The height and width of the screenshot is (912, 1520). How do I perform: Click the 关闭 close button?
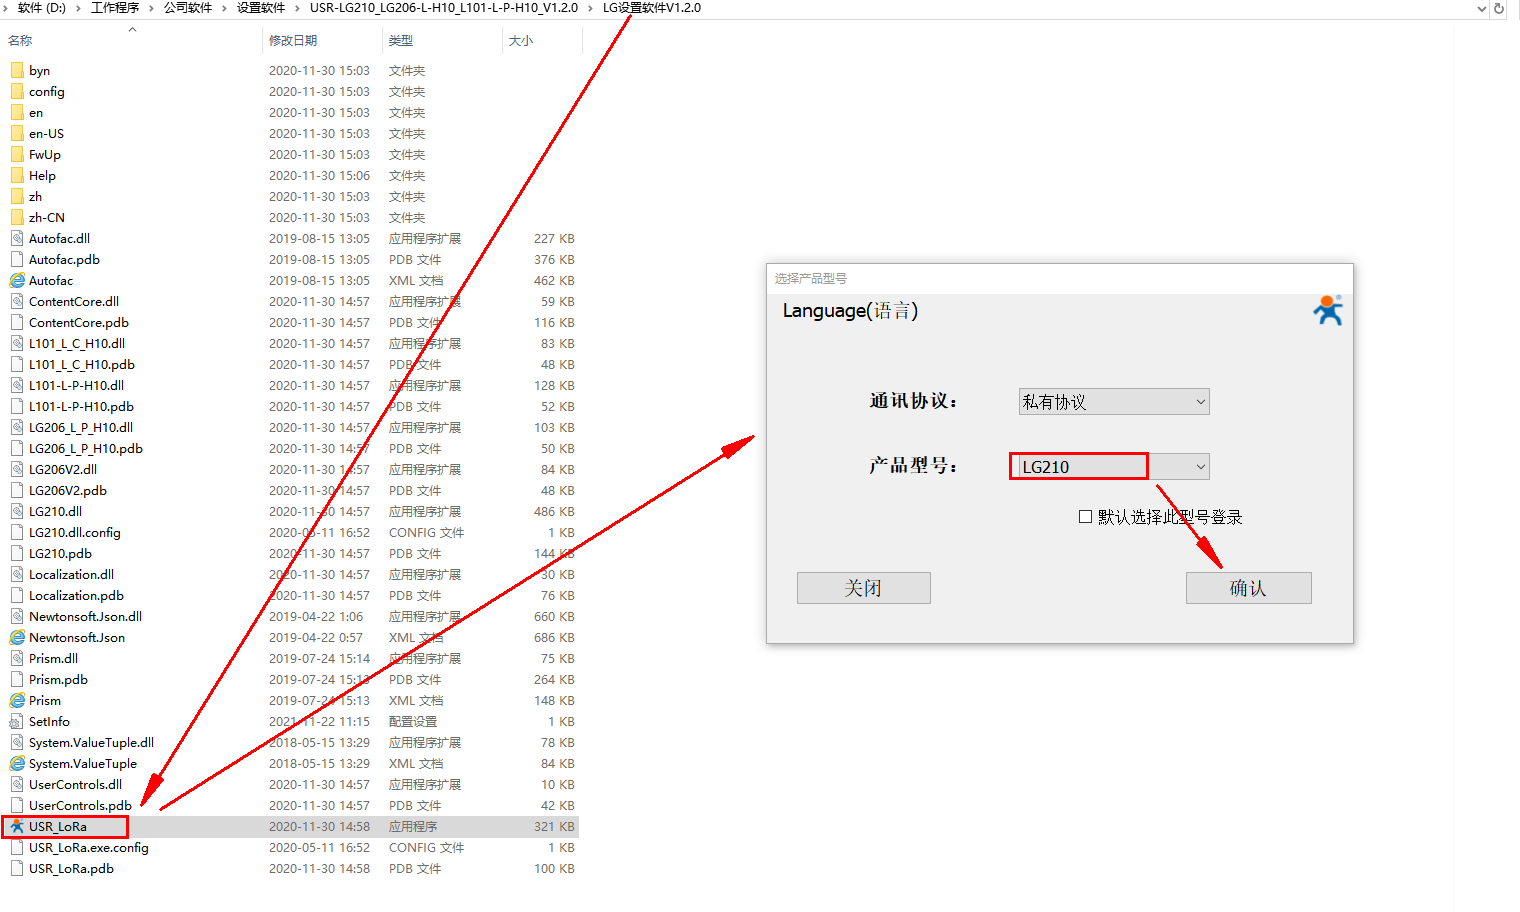click(x=863, y=588)
